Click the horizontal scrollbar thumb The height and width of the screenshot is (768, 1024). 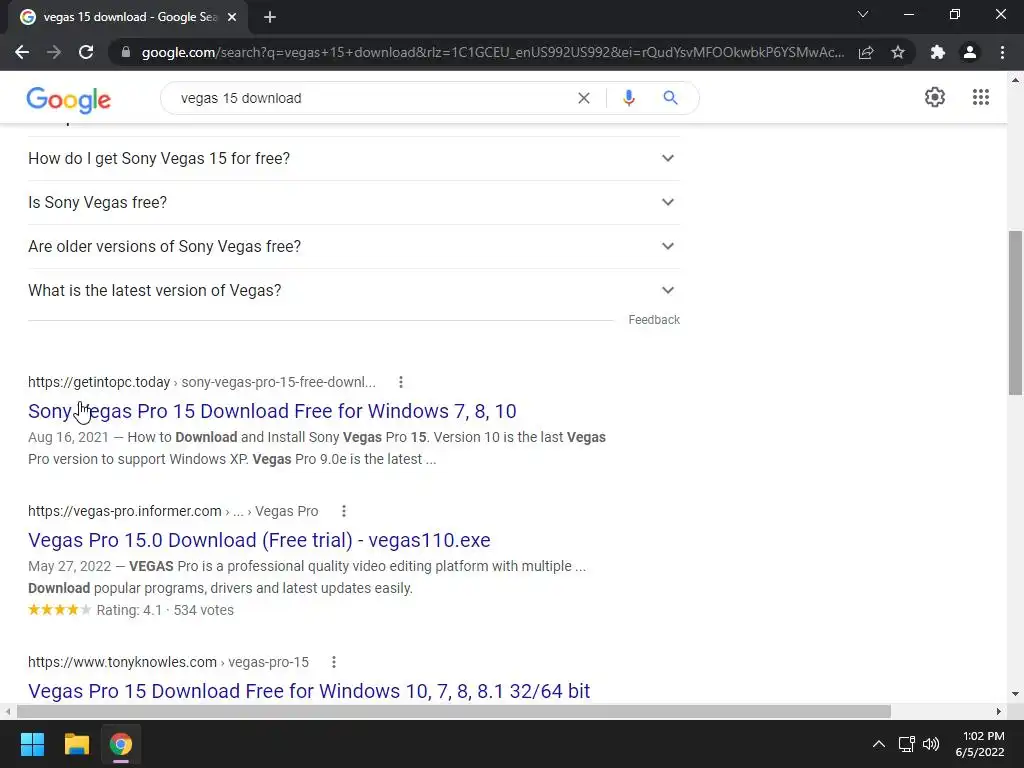pyautogui.click(x=454, y=711)
